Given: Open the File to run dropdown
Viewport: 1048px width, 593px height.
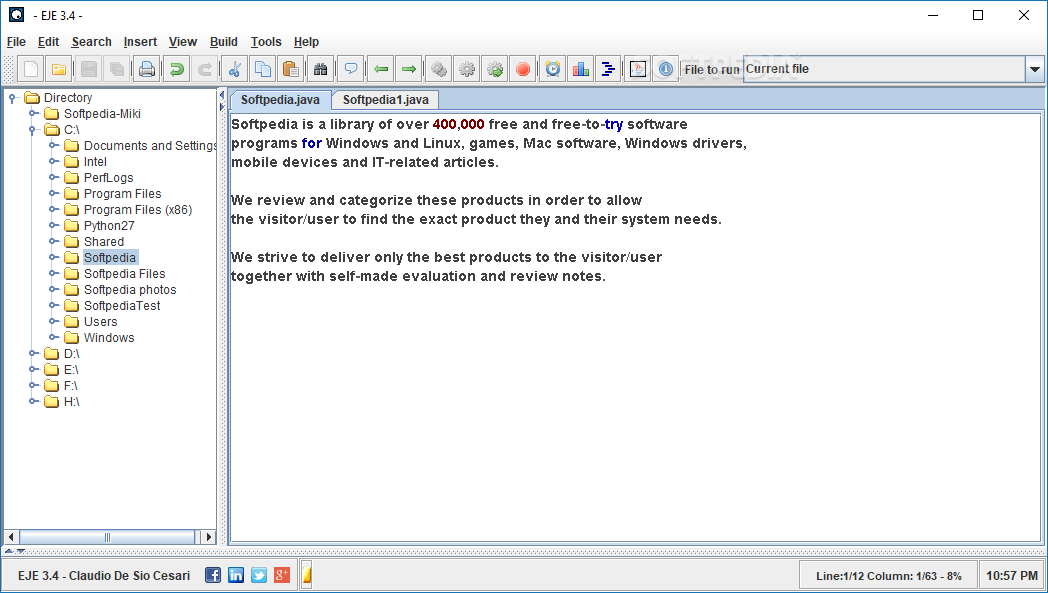Looking at the screenshot, I should (1035, 69).
